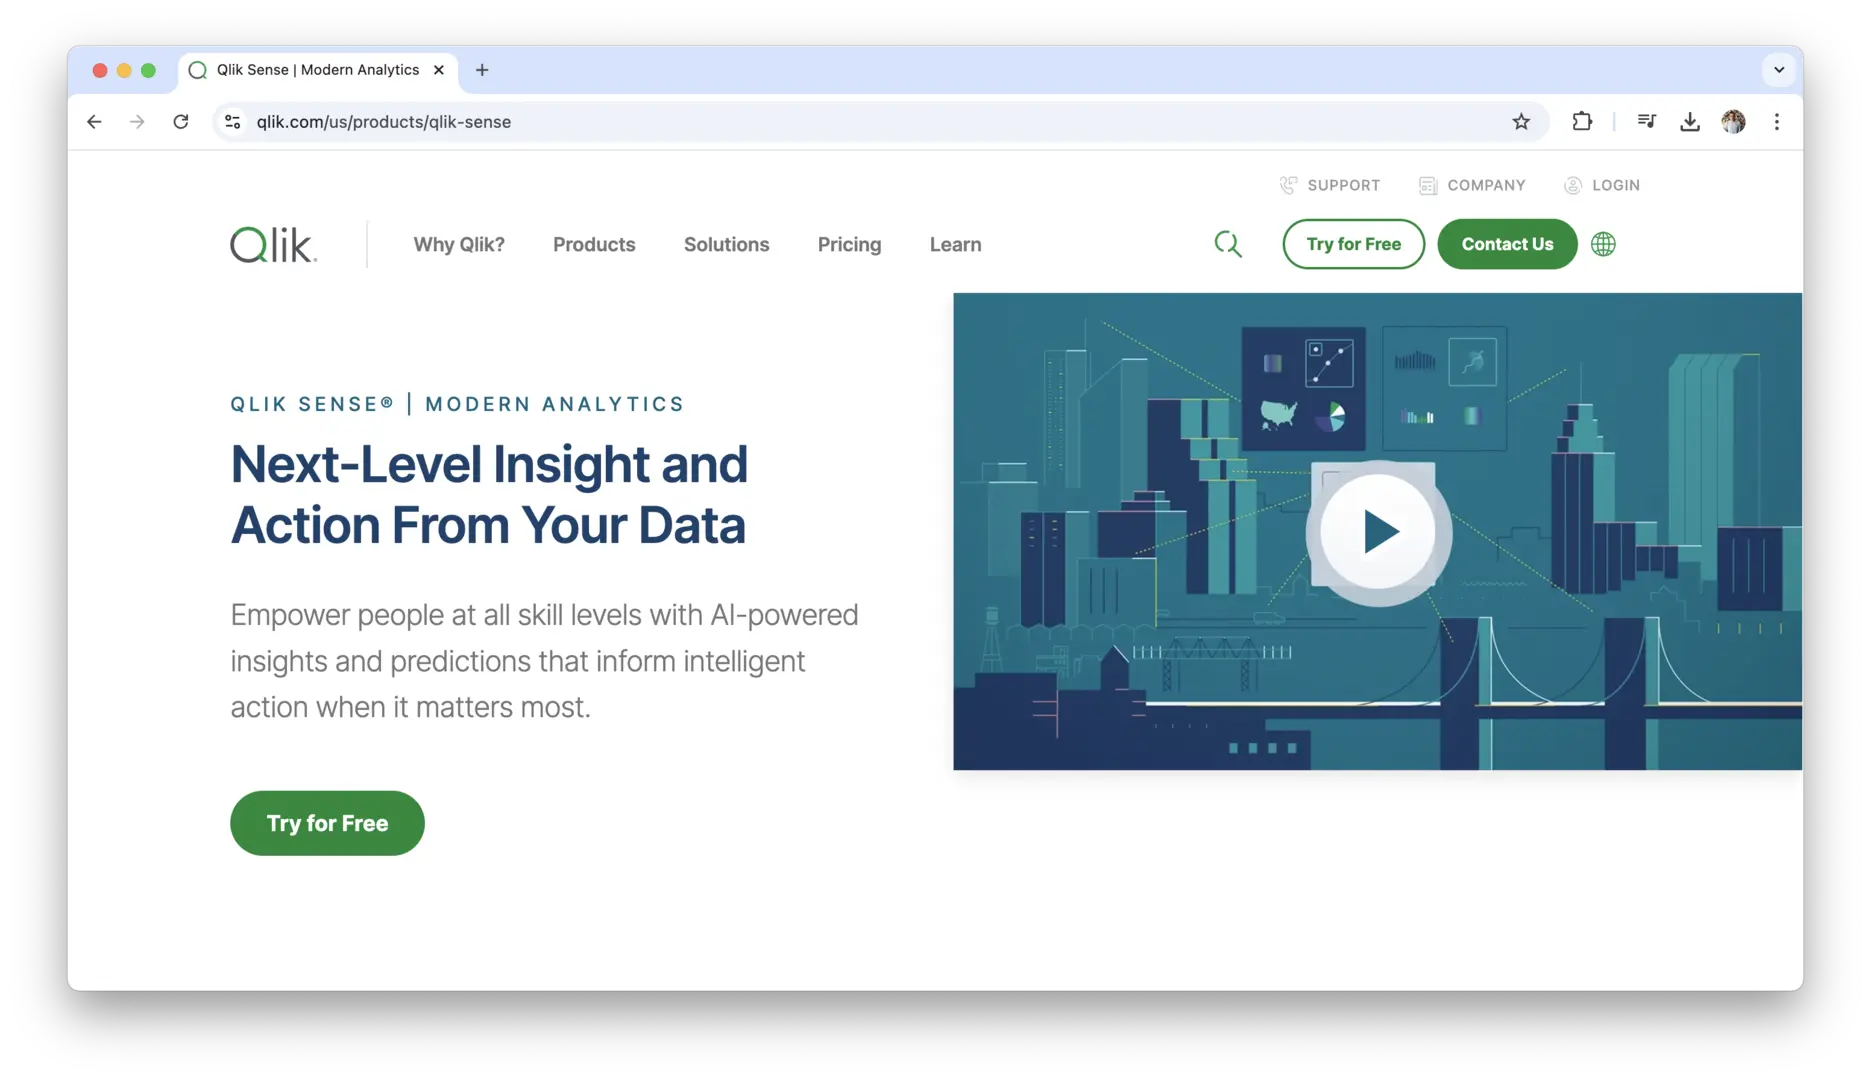
Task: Click the address bar URL
Action: tap(384, 122)
